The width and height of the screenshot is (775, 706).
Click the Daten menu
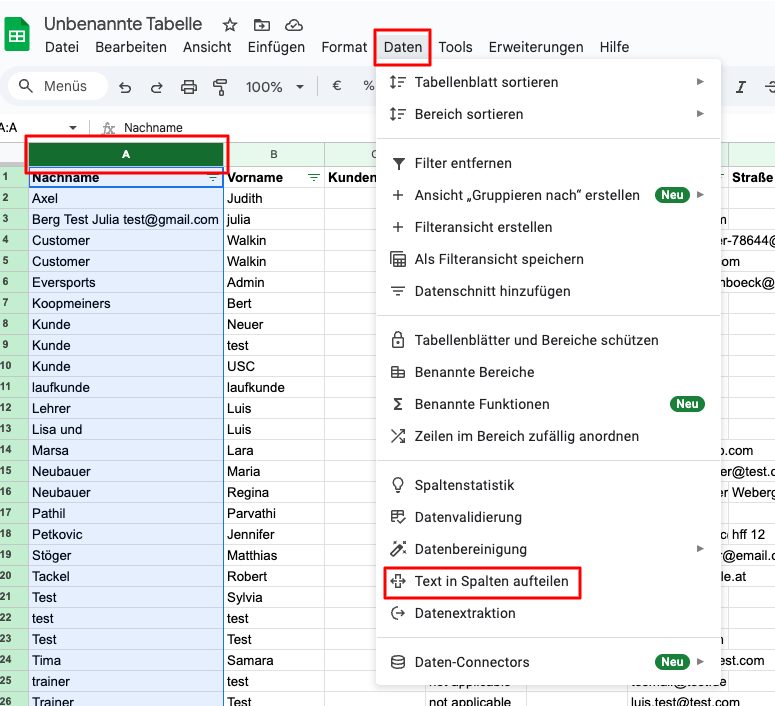tap(403, 47)
